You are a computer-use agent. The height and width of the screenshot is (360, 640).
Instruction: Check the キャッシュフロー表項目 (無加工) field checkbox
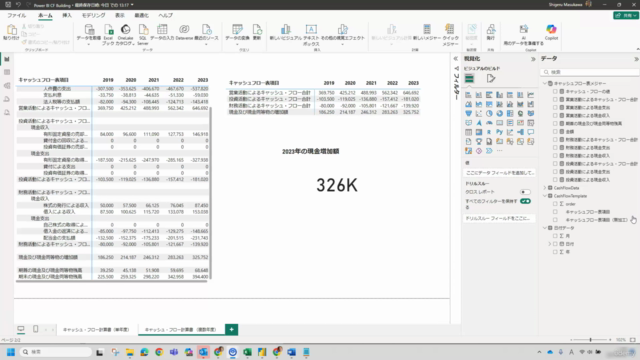(555, 220)
